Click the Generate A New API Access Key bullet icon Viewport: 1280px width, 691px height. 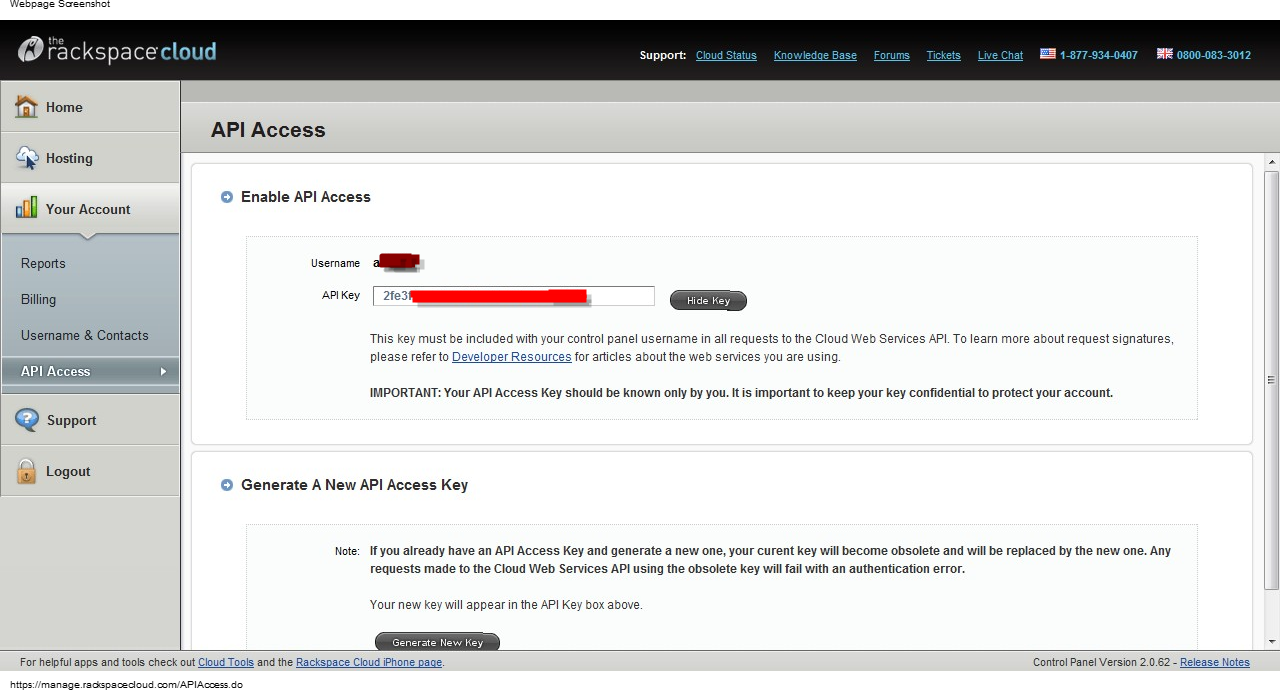click(227, 485)
